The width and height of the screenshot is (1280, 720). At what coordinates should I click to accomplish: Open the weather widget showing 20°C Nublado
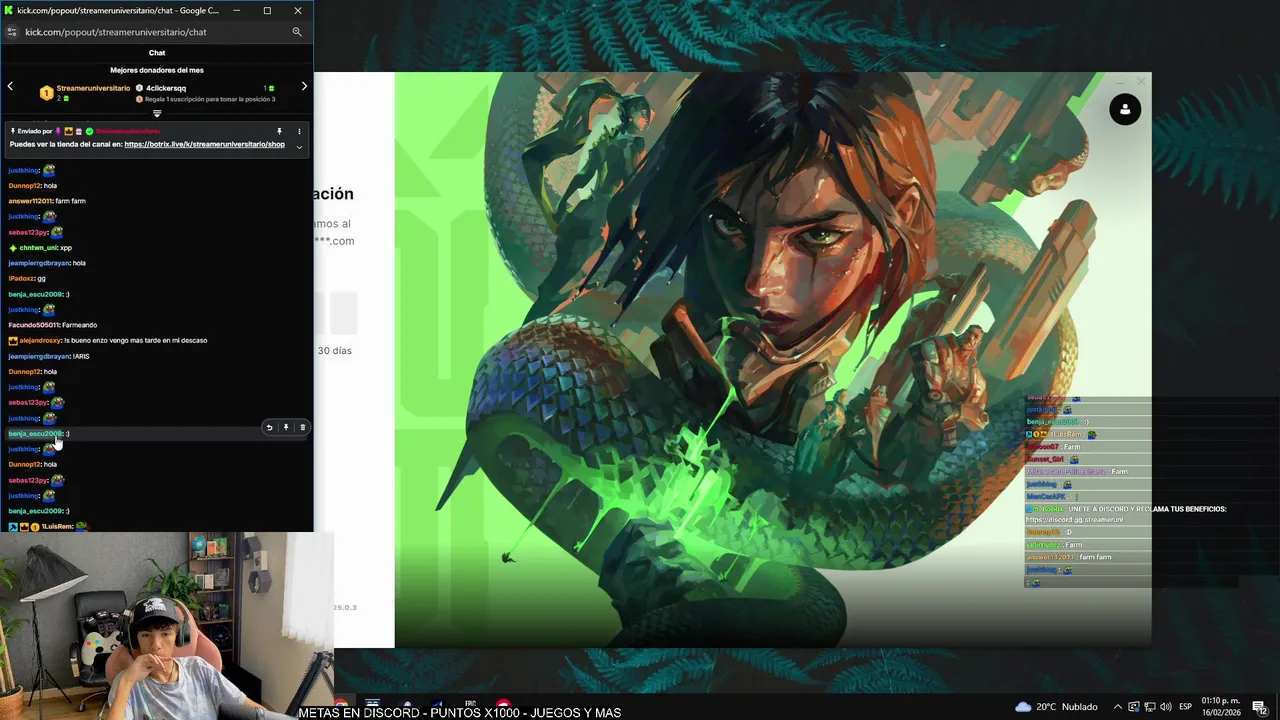tap(1057, 706)
